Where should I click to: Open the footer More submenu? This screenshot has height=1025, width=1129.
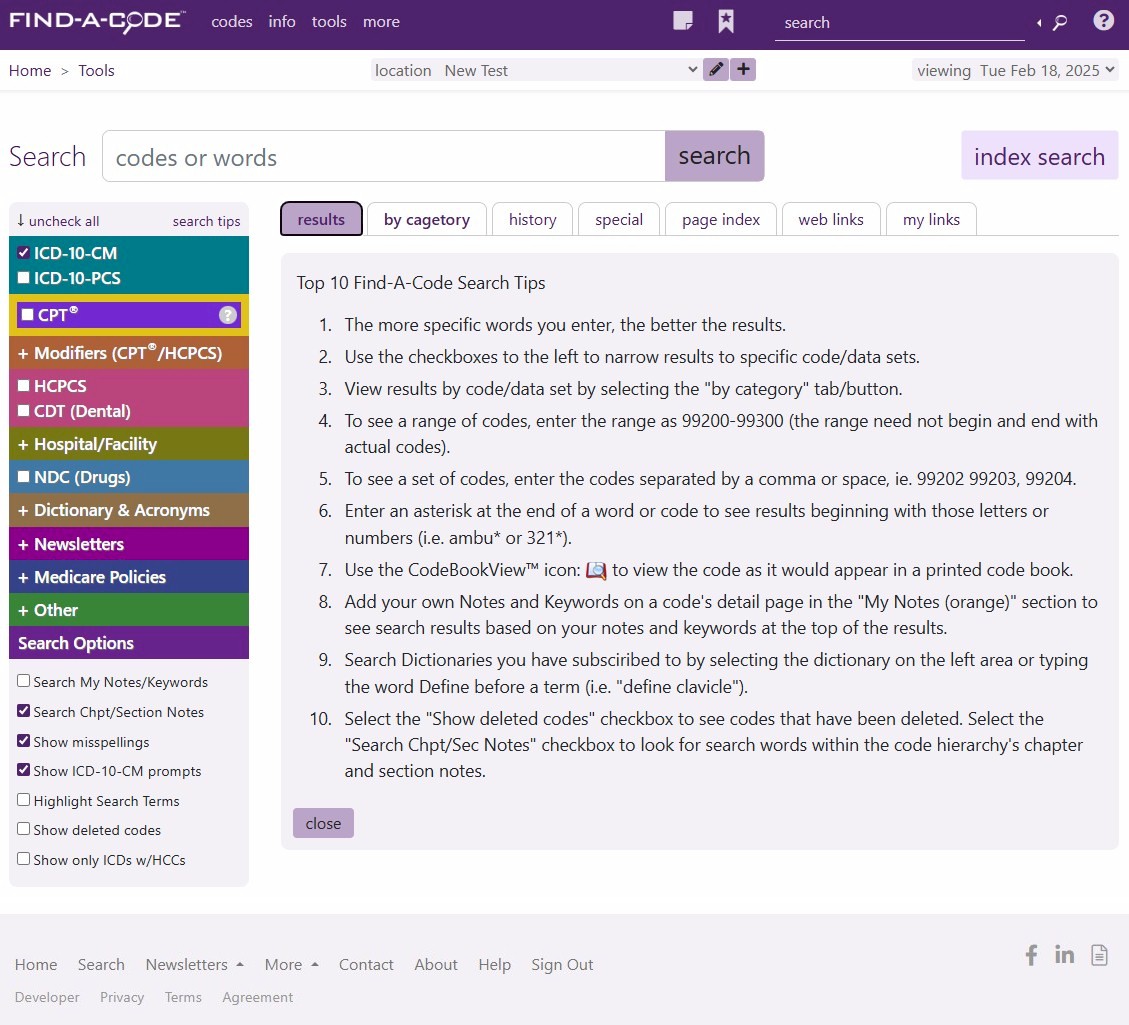click(x=292, y=965)
